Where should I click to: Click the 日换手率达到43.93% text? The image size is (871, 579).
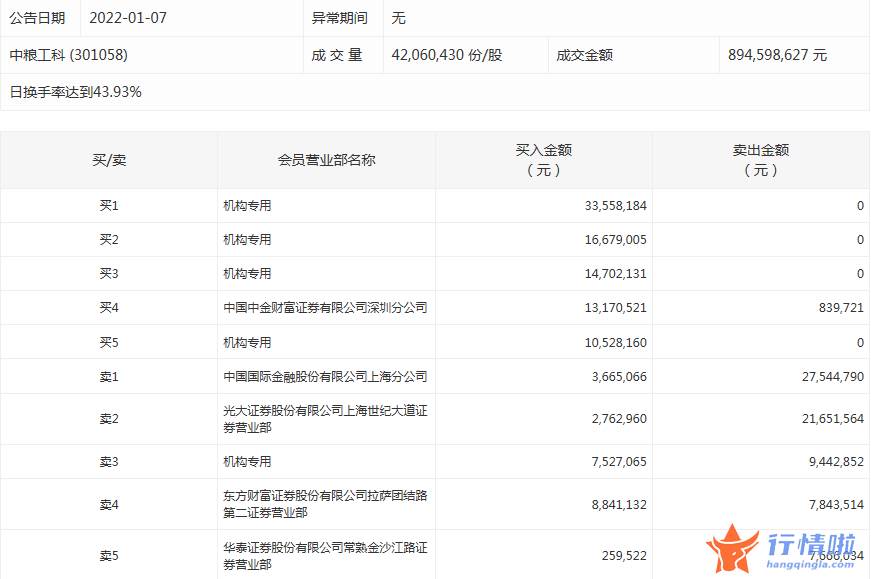(x=76, y=92)
